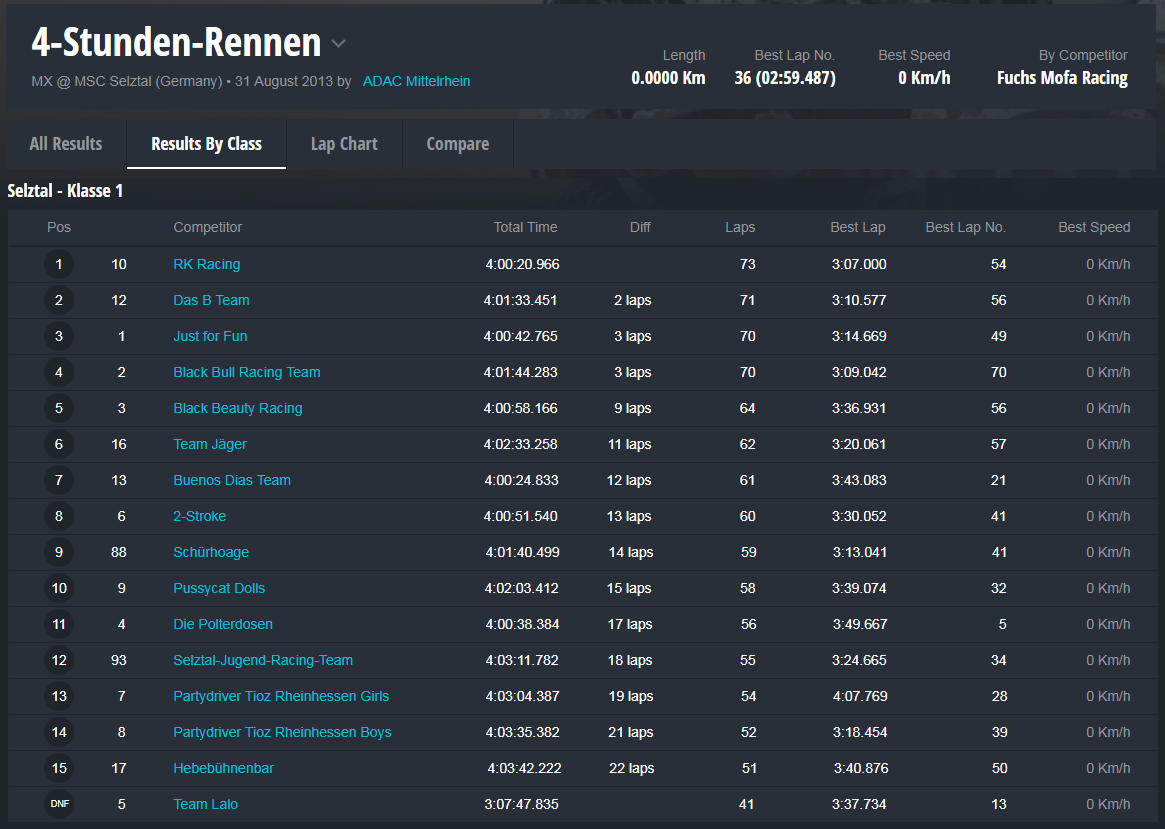Open the Lap Chart tab
The width and height of the screenshot is (1165, 829).
click(344, 144)
